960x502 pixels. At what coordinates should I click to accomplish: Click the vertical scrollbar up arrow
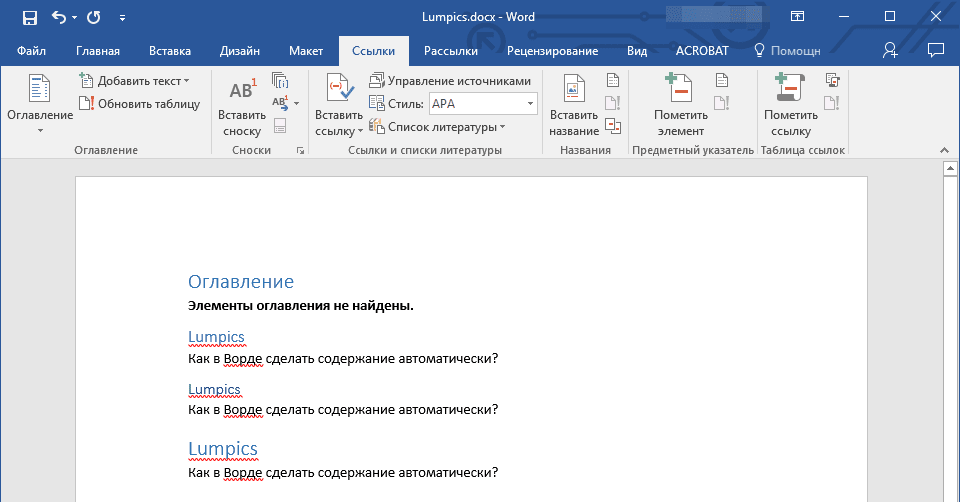point(950,168)
